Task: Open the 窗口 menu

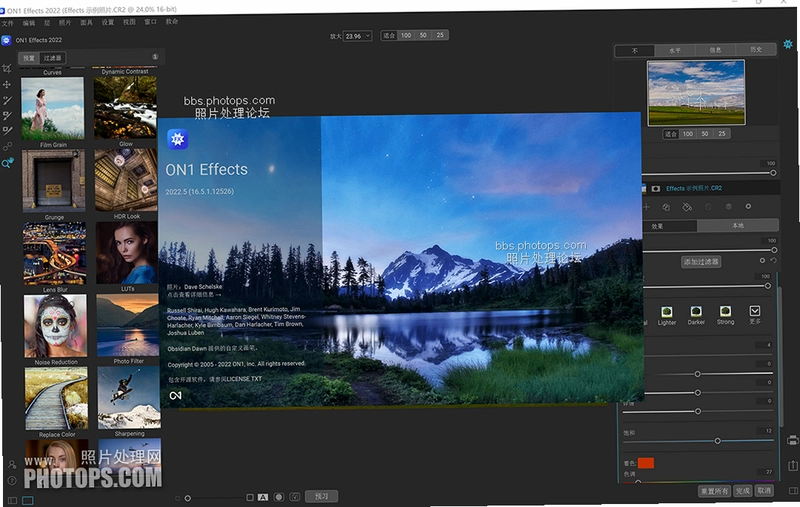Action: (151, 22)
